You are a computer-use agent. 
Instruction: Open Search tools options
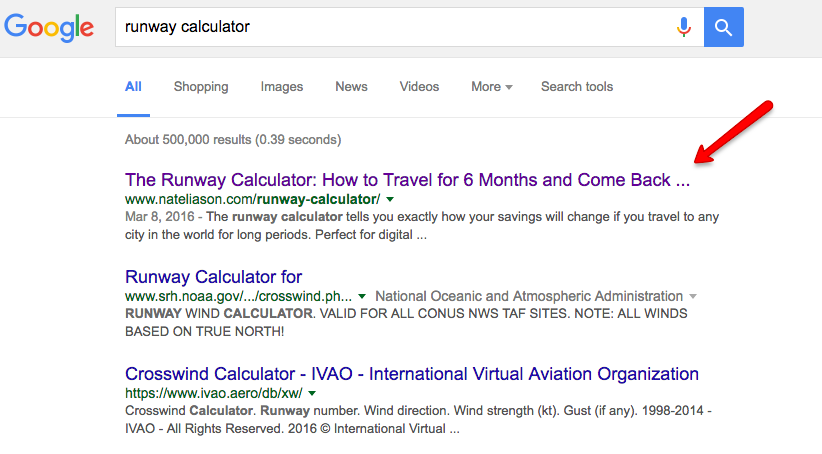click(577, 87)
